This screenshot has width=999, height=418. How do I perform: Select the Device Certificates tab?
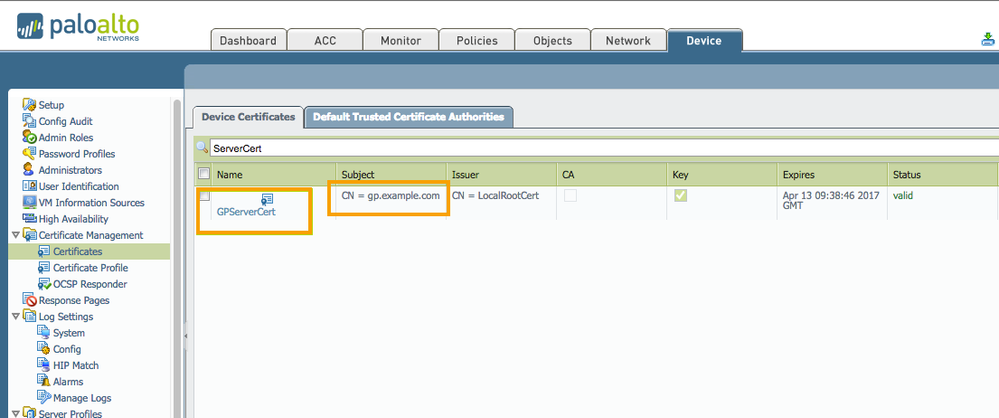click(x=248, y=117)
